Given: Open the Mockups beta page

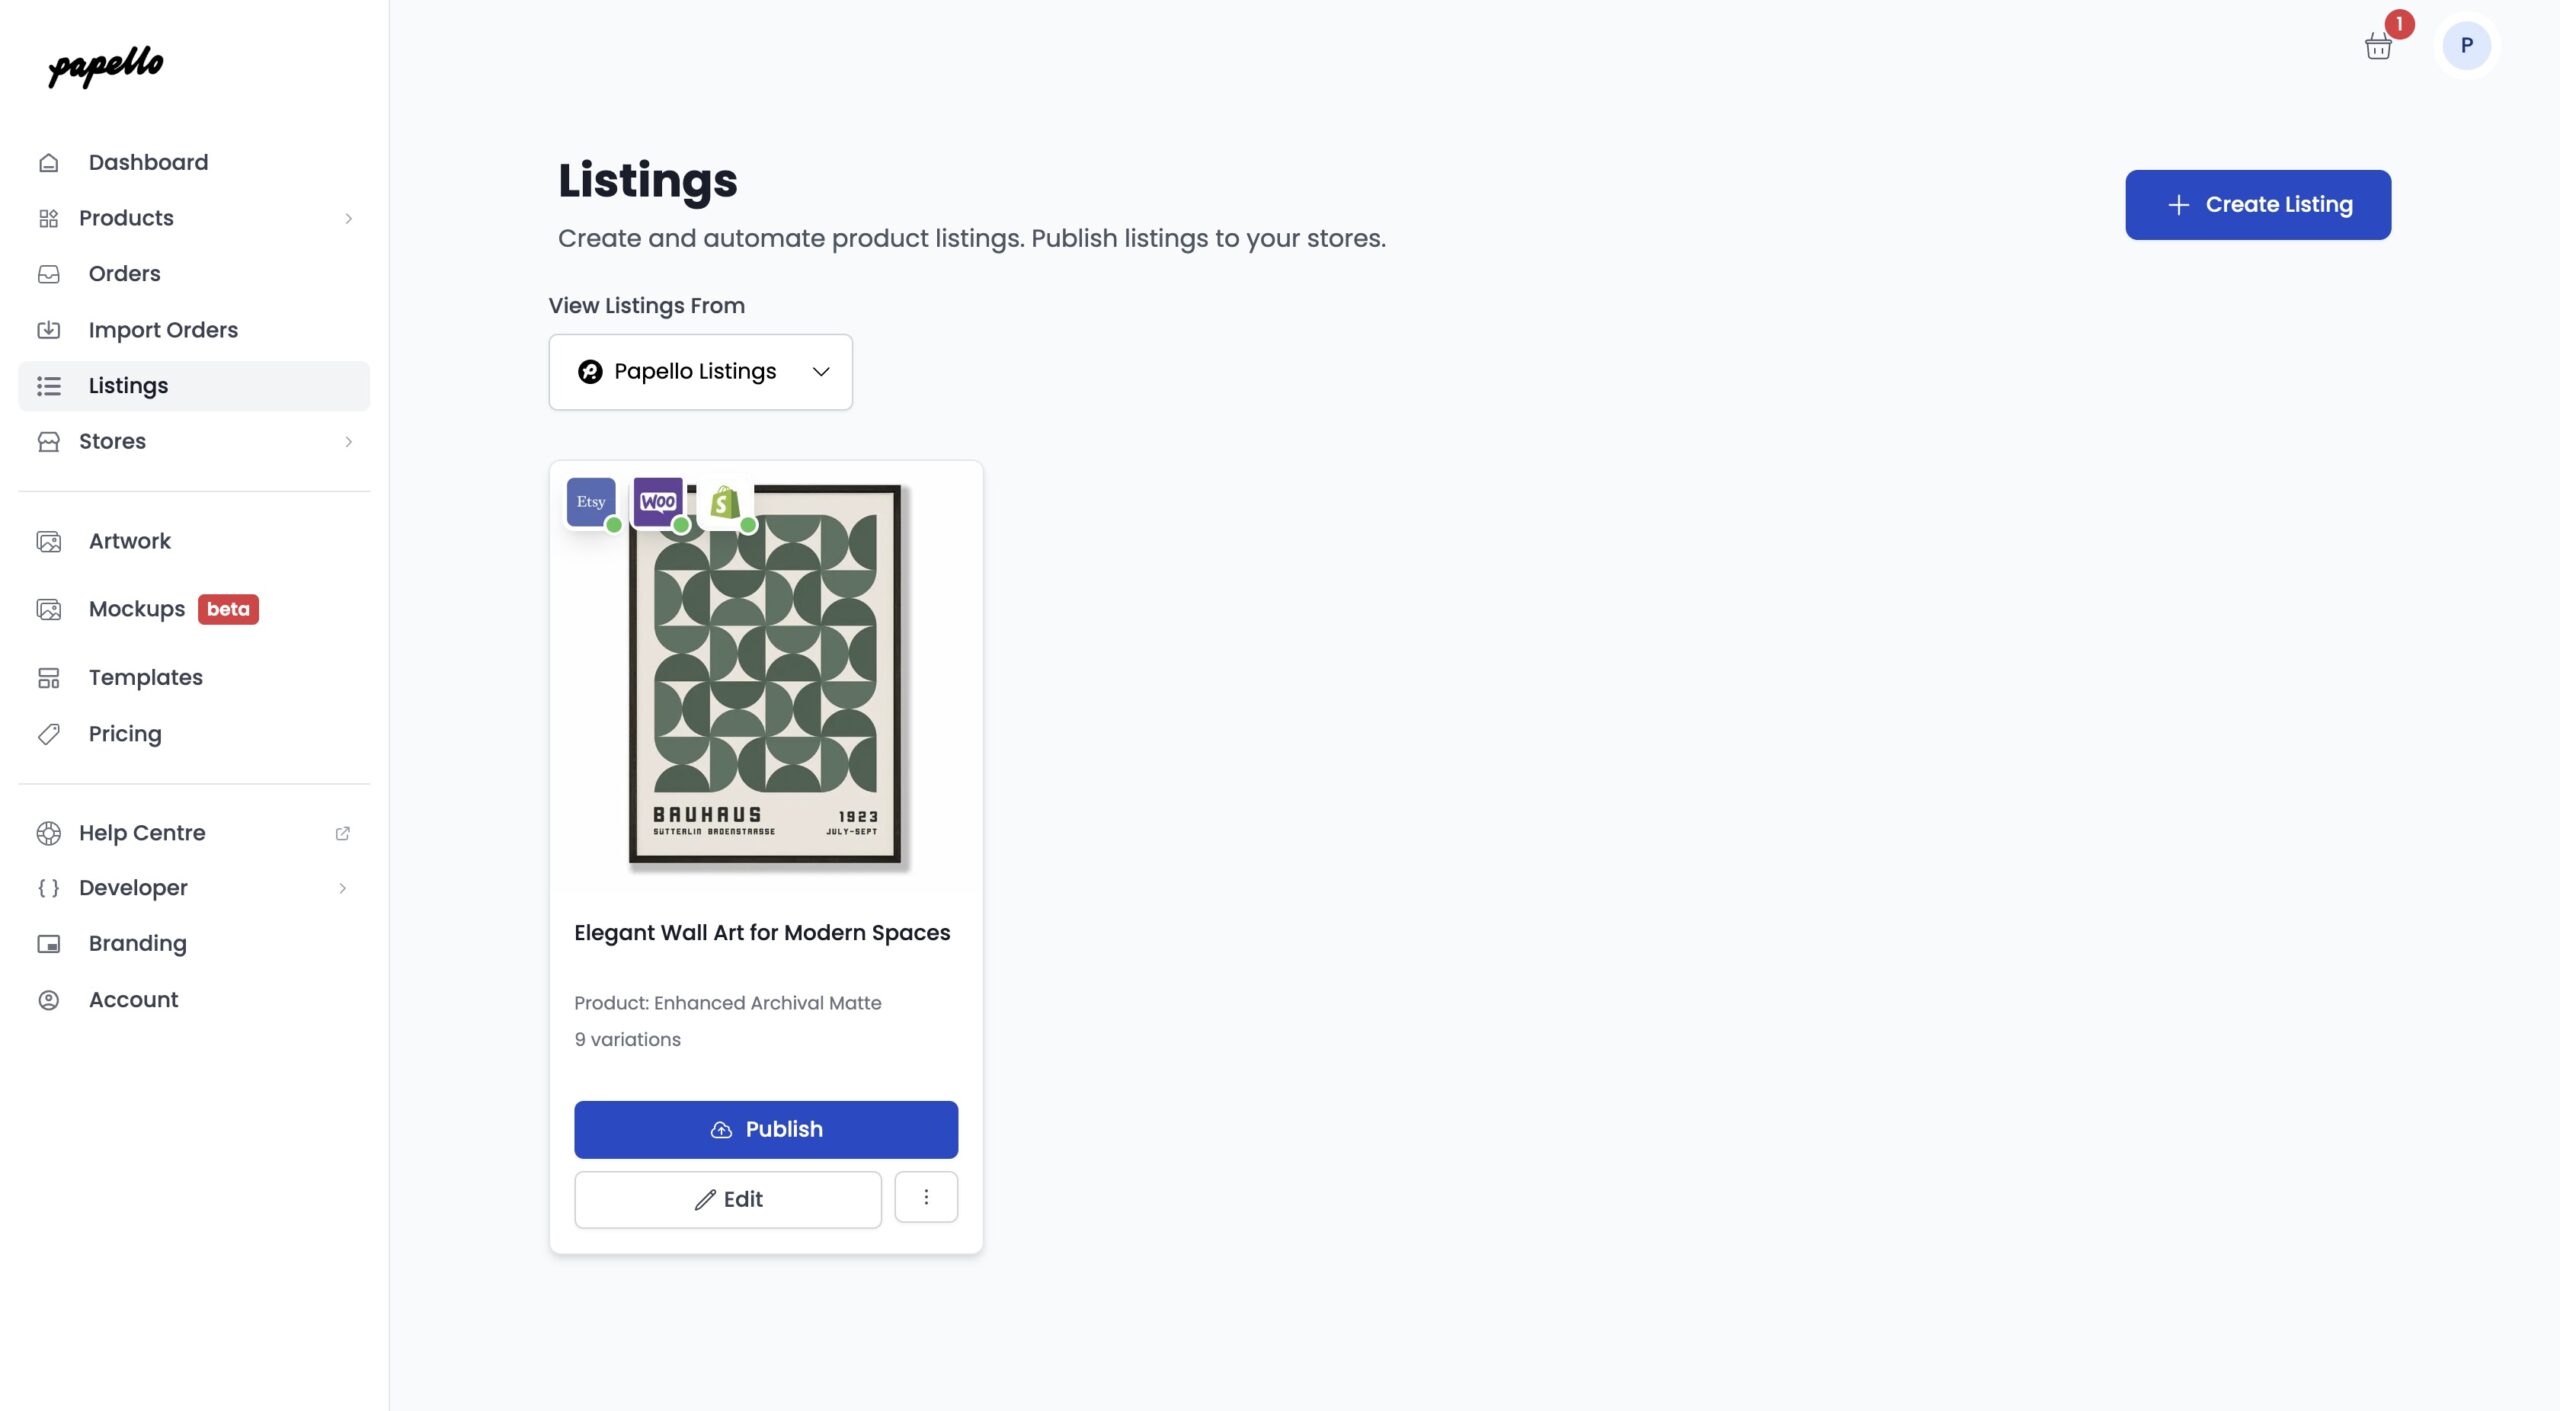Looking at the screenshot, I should [137, 609].
